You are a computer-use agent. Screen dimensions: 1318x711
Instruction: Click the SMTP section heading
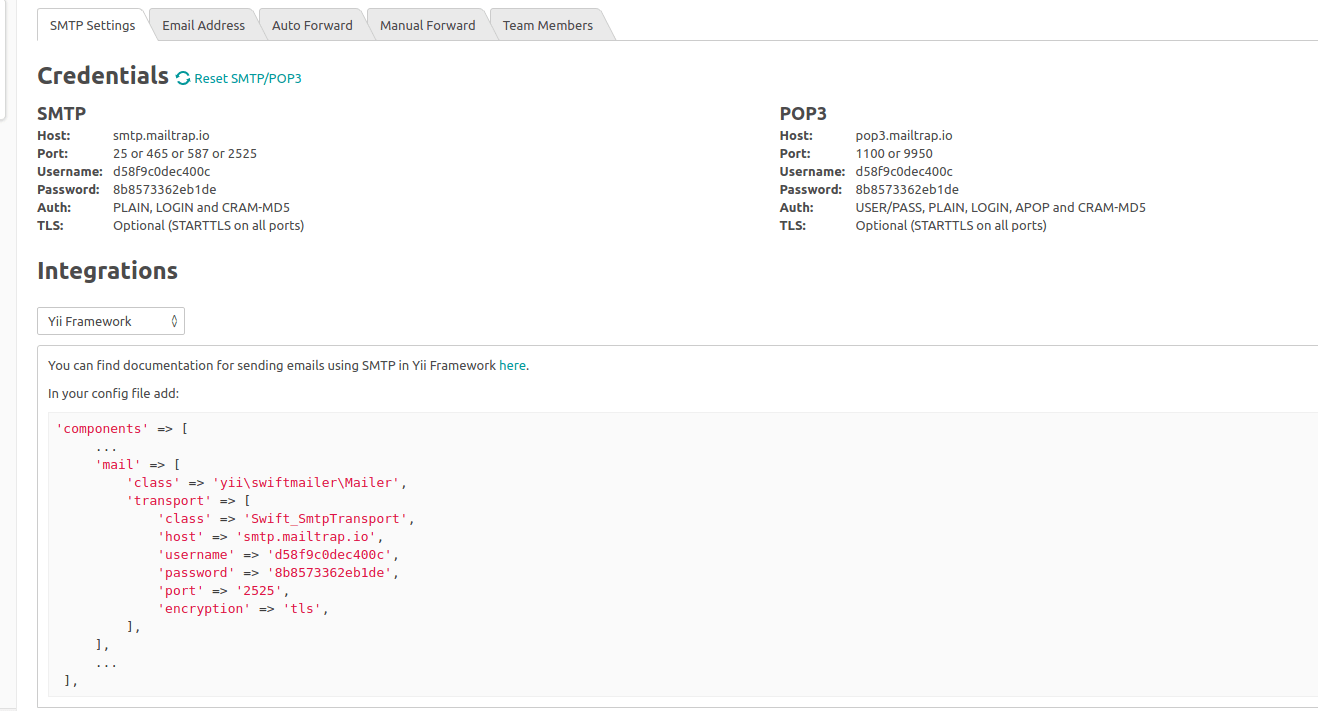[61, 113]
